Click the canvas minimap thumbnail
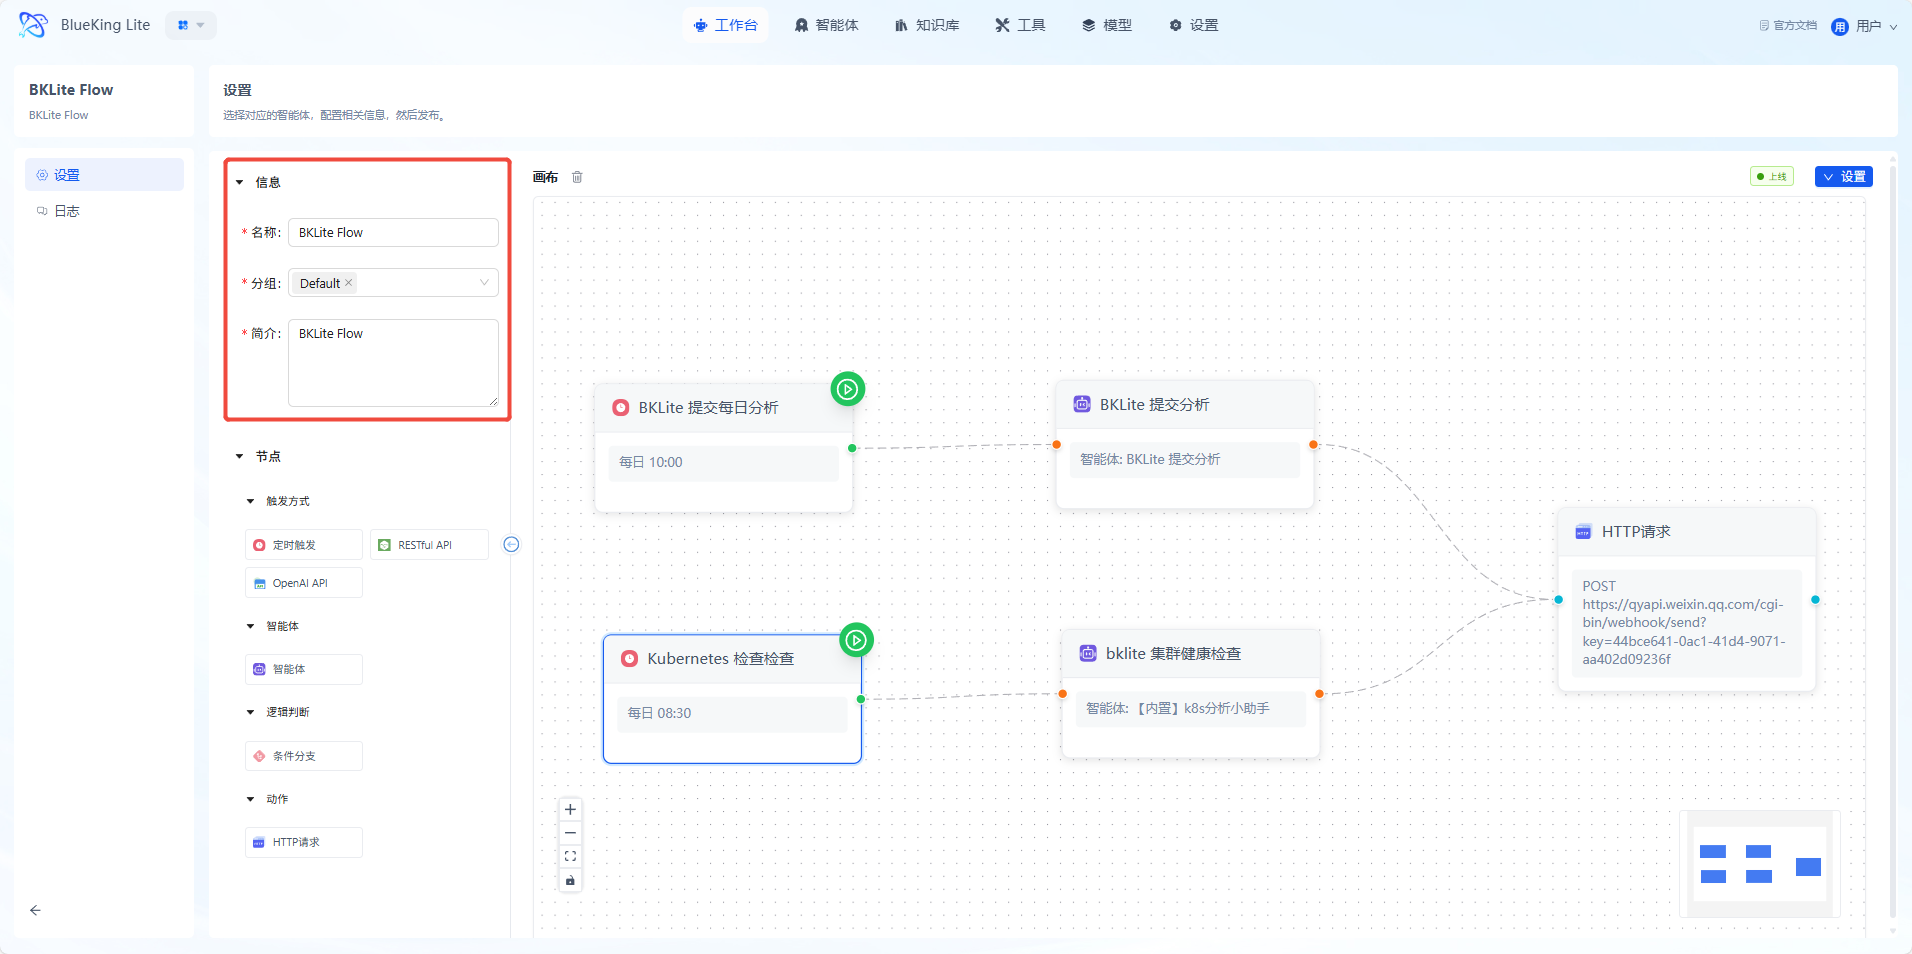This screenshot has width=1912, height=954. (1760, 864)
